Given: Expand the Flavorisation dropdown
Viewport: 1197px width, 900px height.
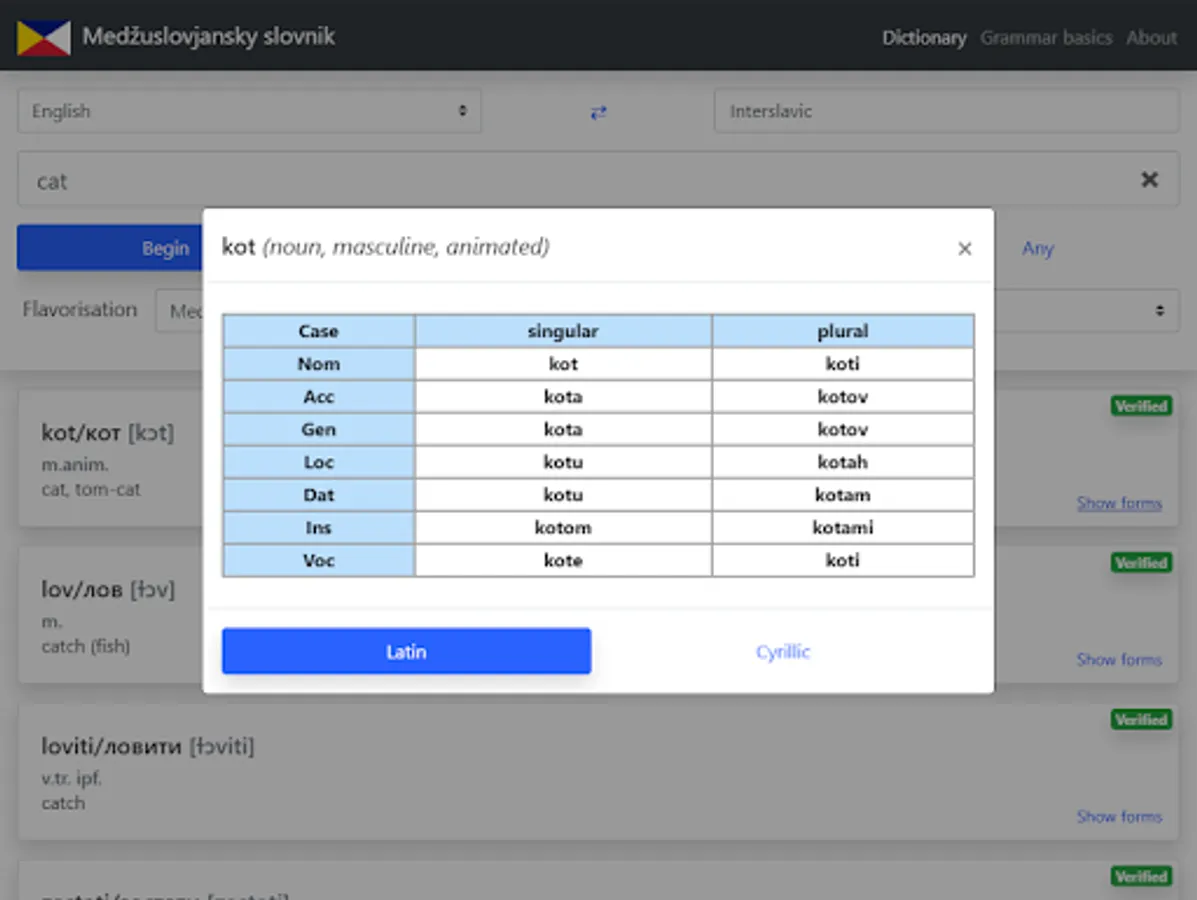Looking at the screenshot, I should 179,311.
